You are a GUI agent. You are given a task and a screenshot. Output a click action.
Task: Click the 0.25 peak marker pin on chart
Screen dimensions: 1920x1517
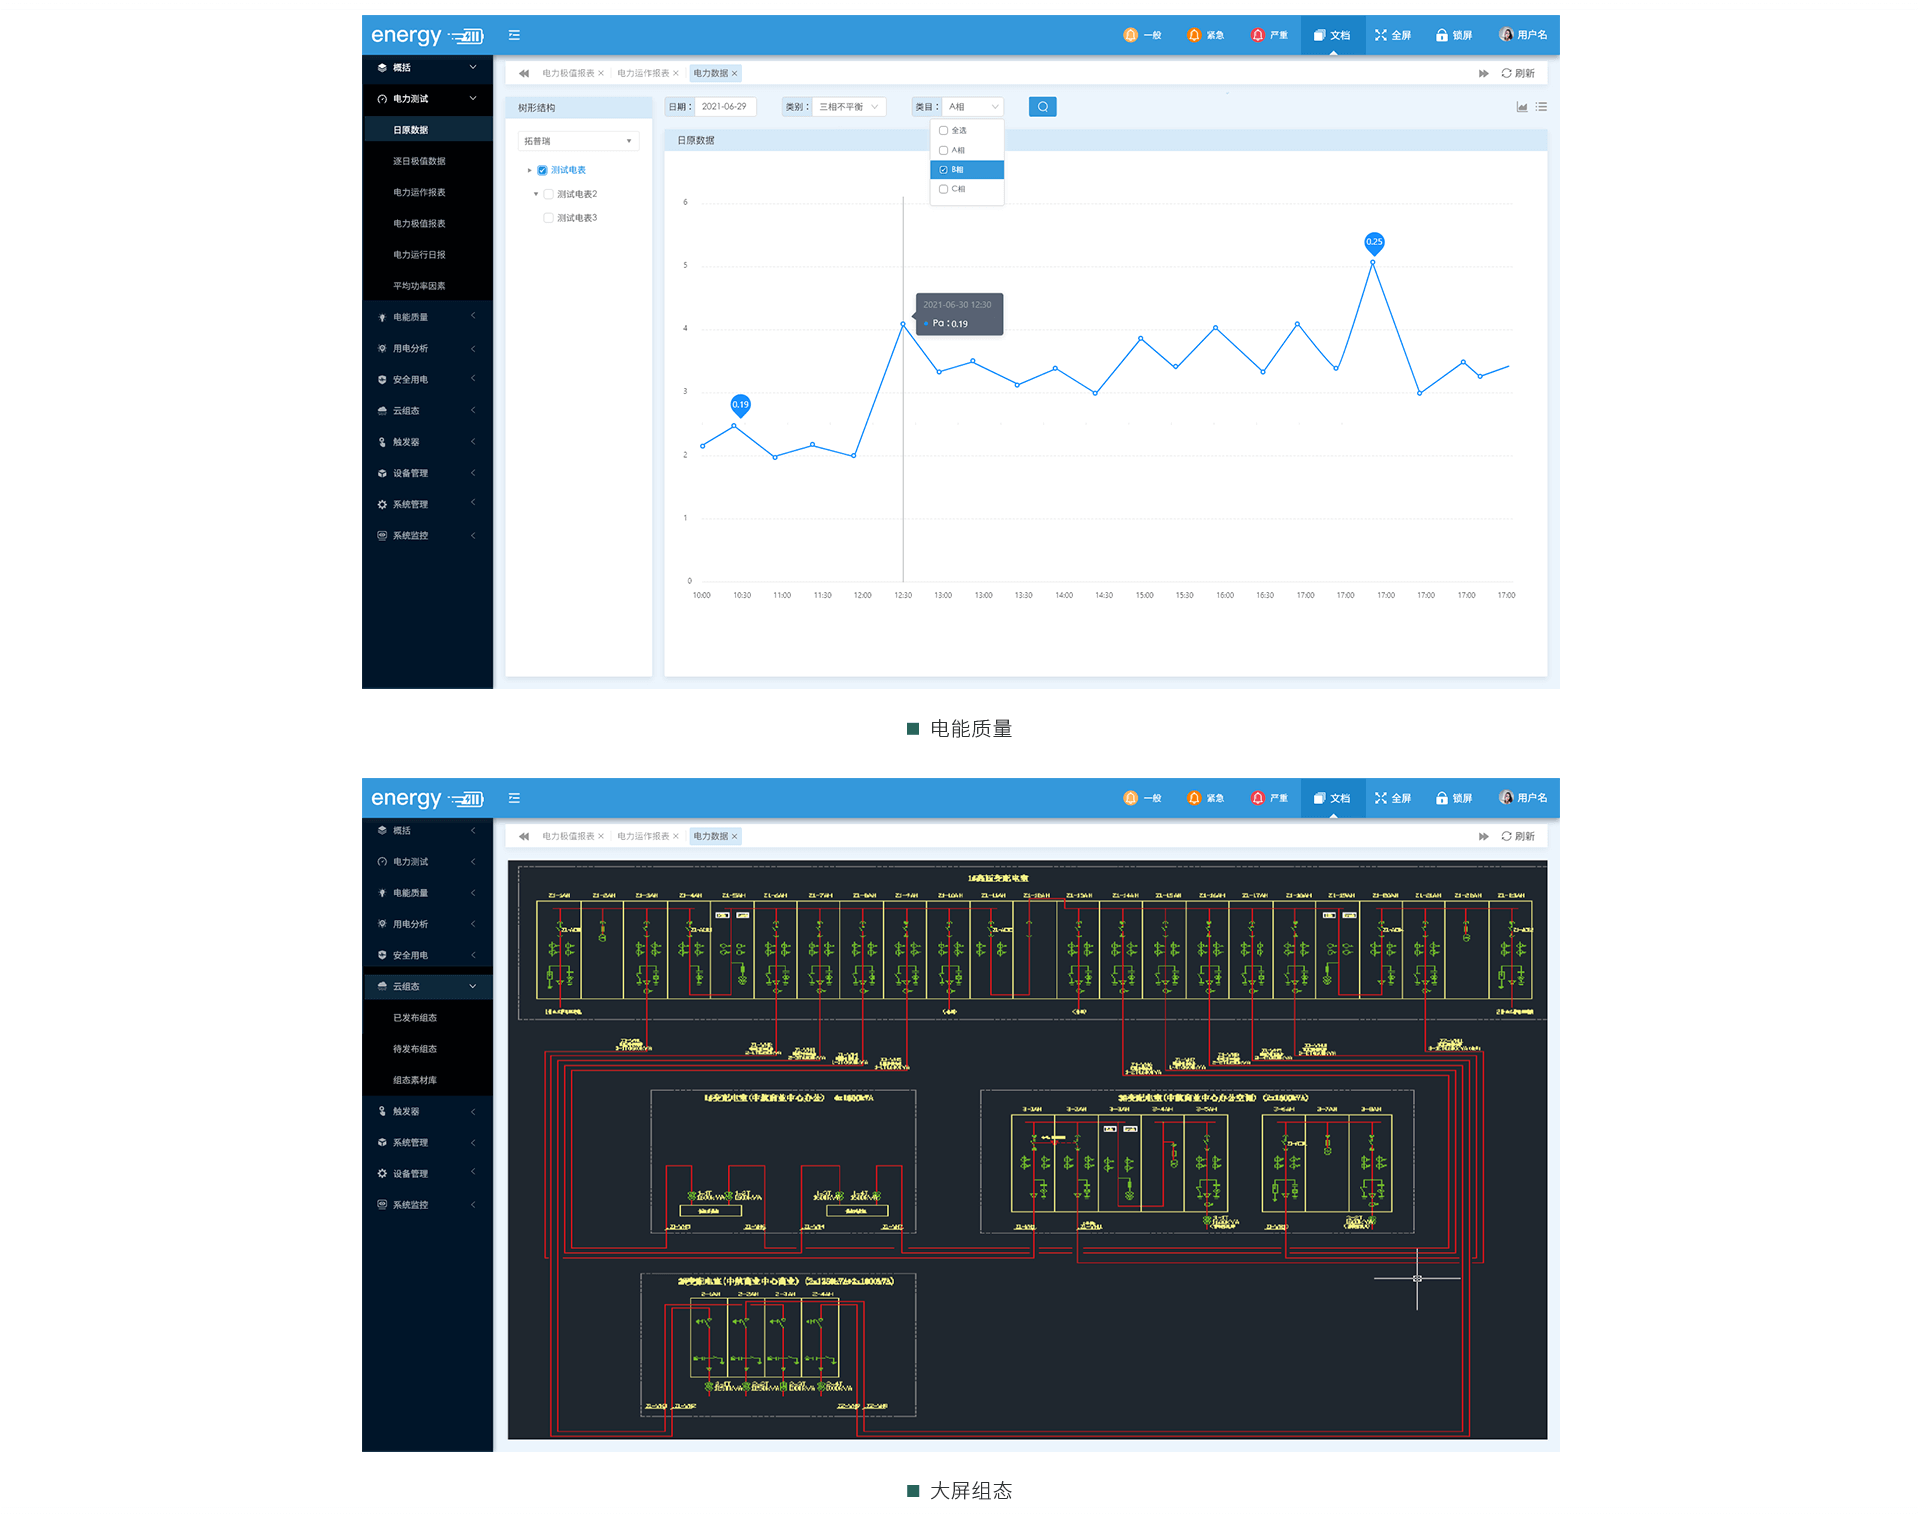click(x=1374, y=242)
